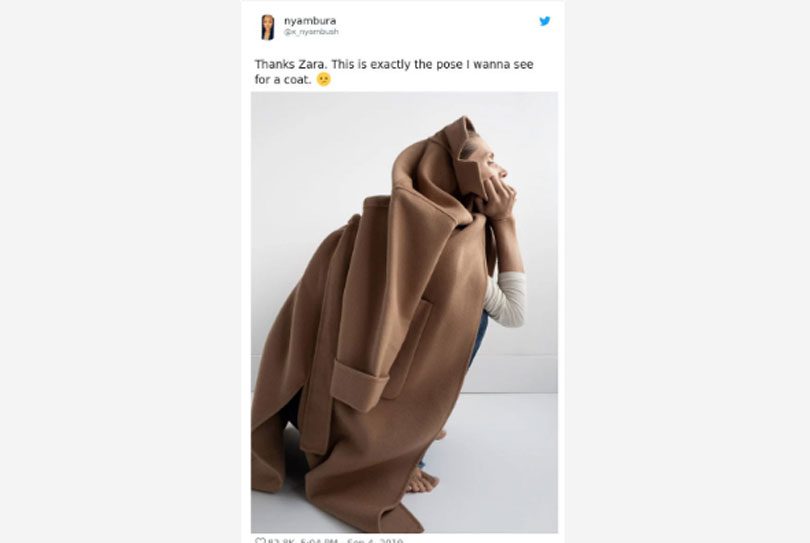Click the tweet's 5:04 PM timestamp
810x543 pixels.
[319, 541]
